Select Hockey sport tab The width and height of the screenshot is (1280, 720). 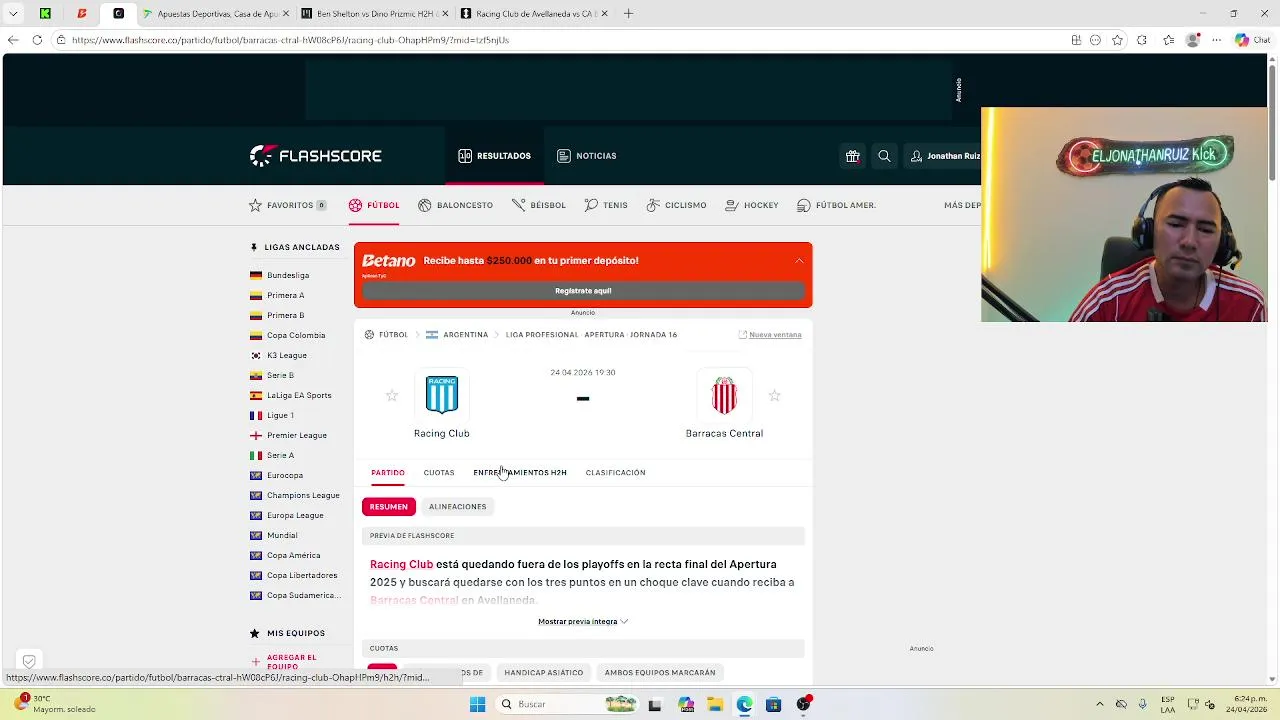click(x=752, y=205)
